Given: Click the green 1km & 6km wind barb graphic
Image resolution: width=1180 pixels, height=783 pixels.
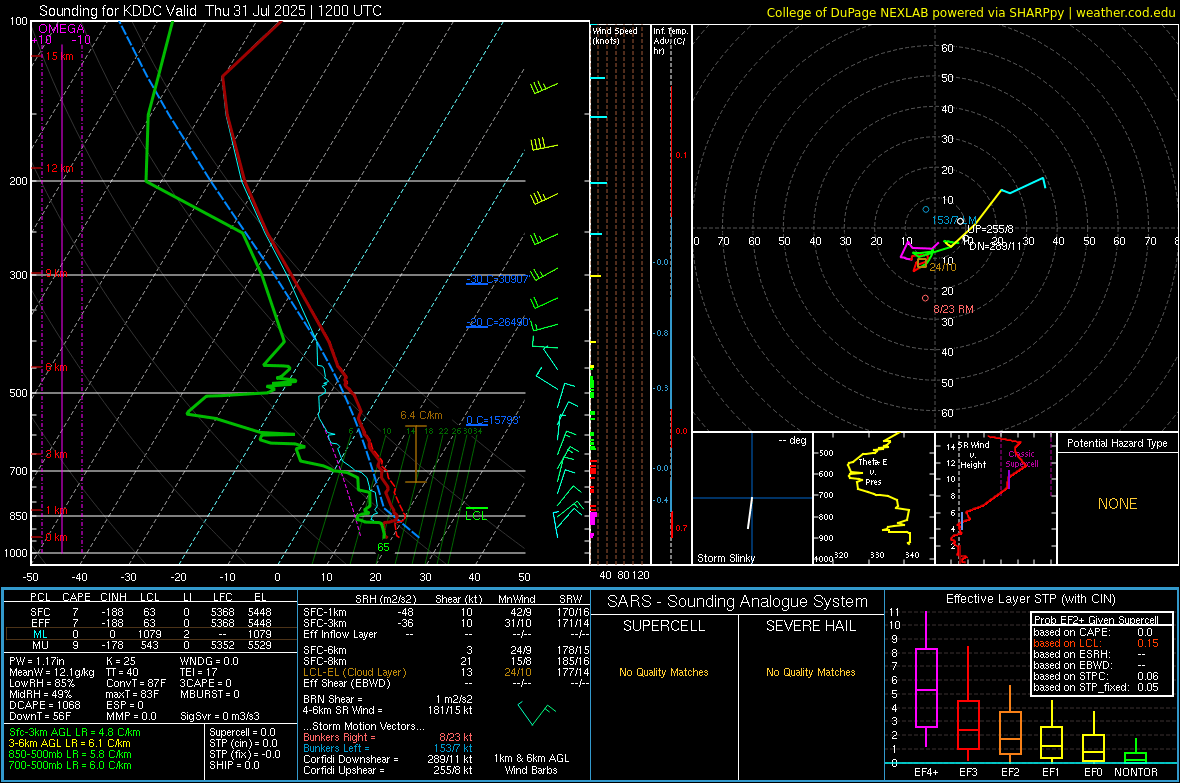Looking at the screenshot, I should [536, 713].
